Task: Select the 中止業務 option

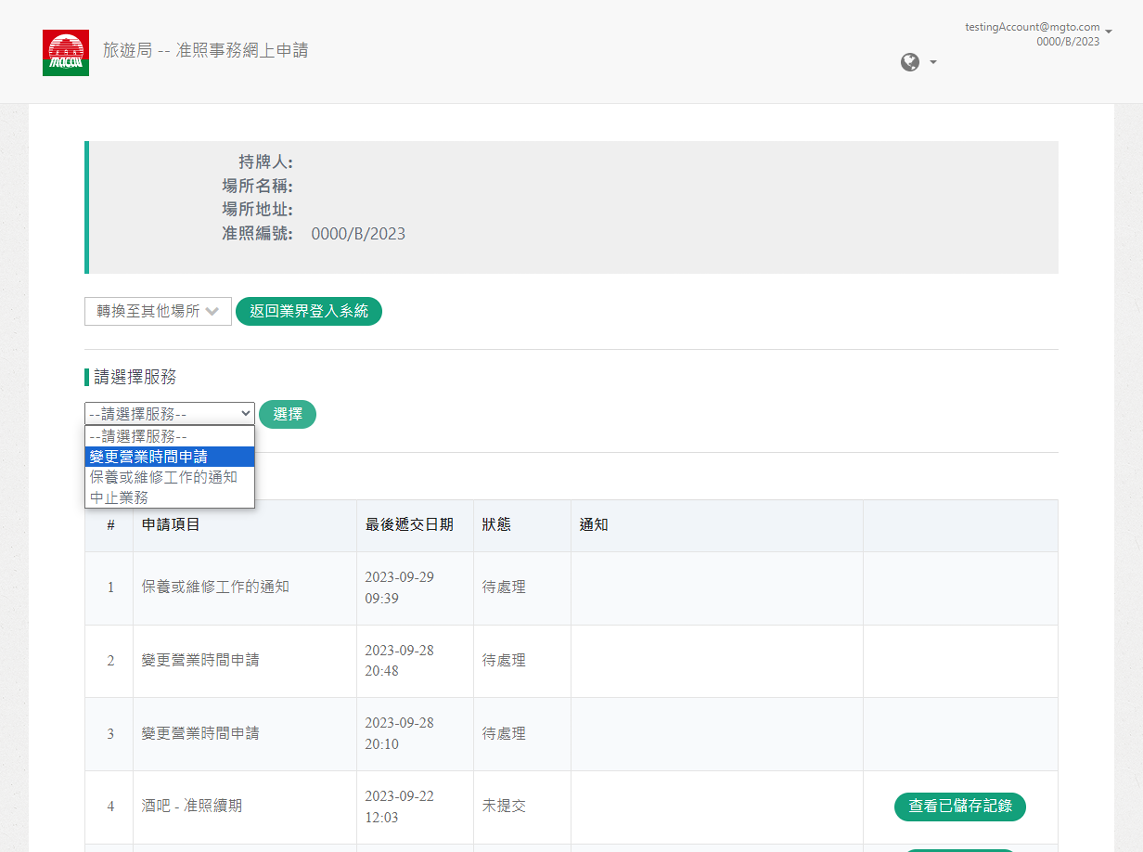Action: point(119,497)
